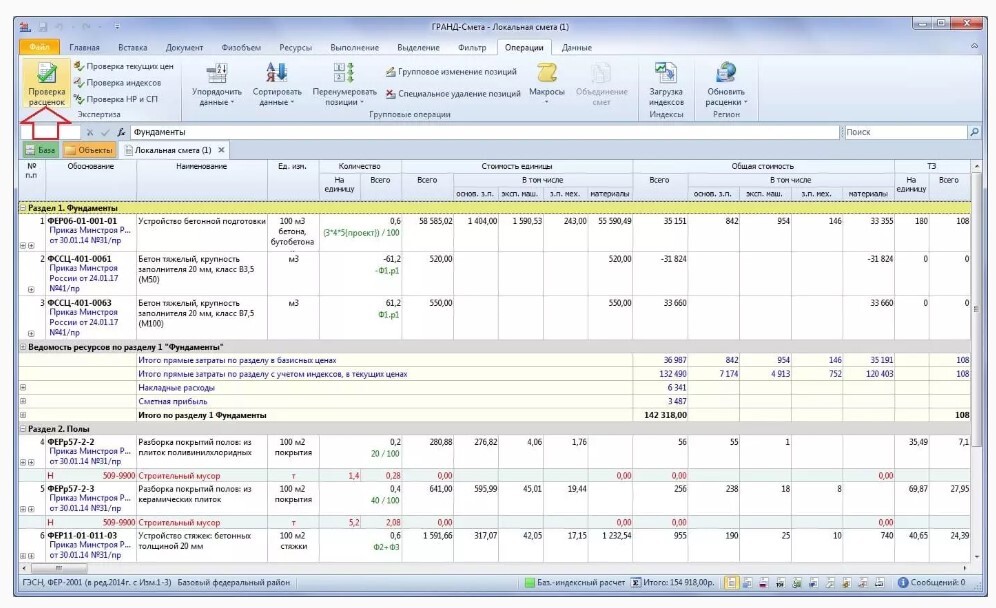
Task: Expand Накладные расходы row
Action: coord(23,387)
